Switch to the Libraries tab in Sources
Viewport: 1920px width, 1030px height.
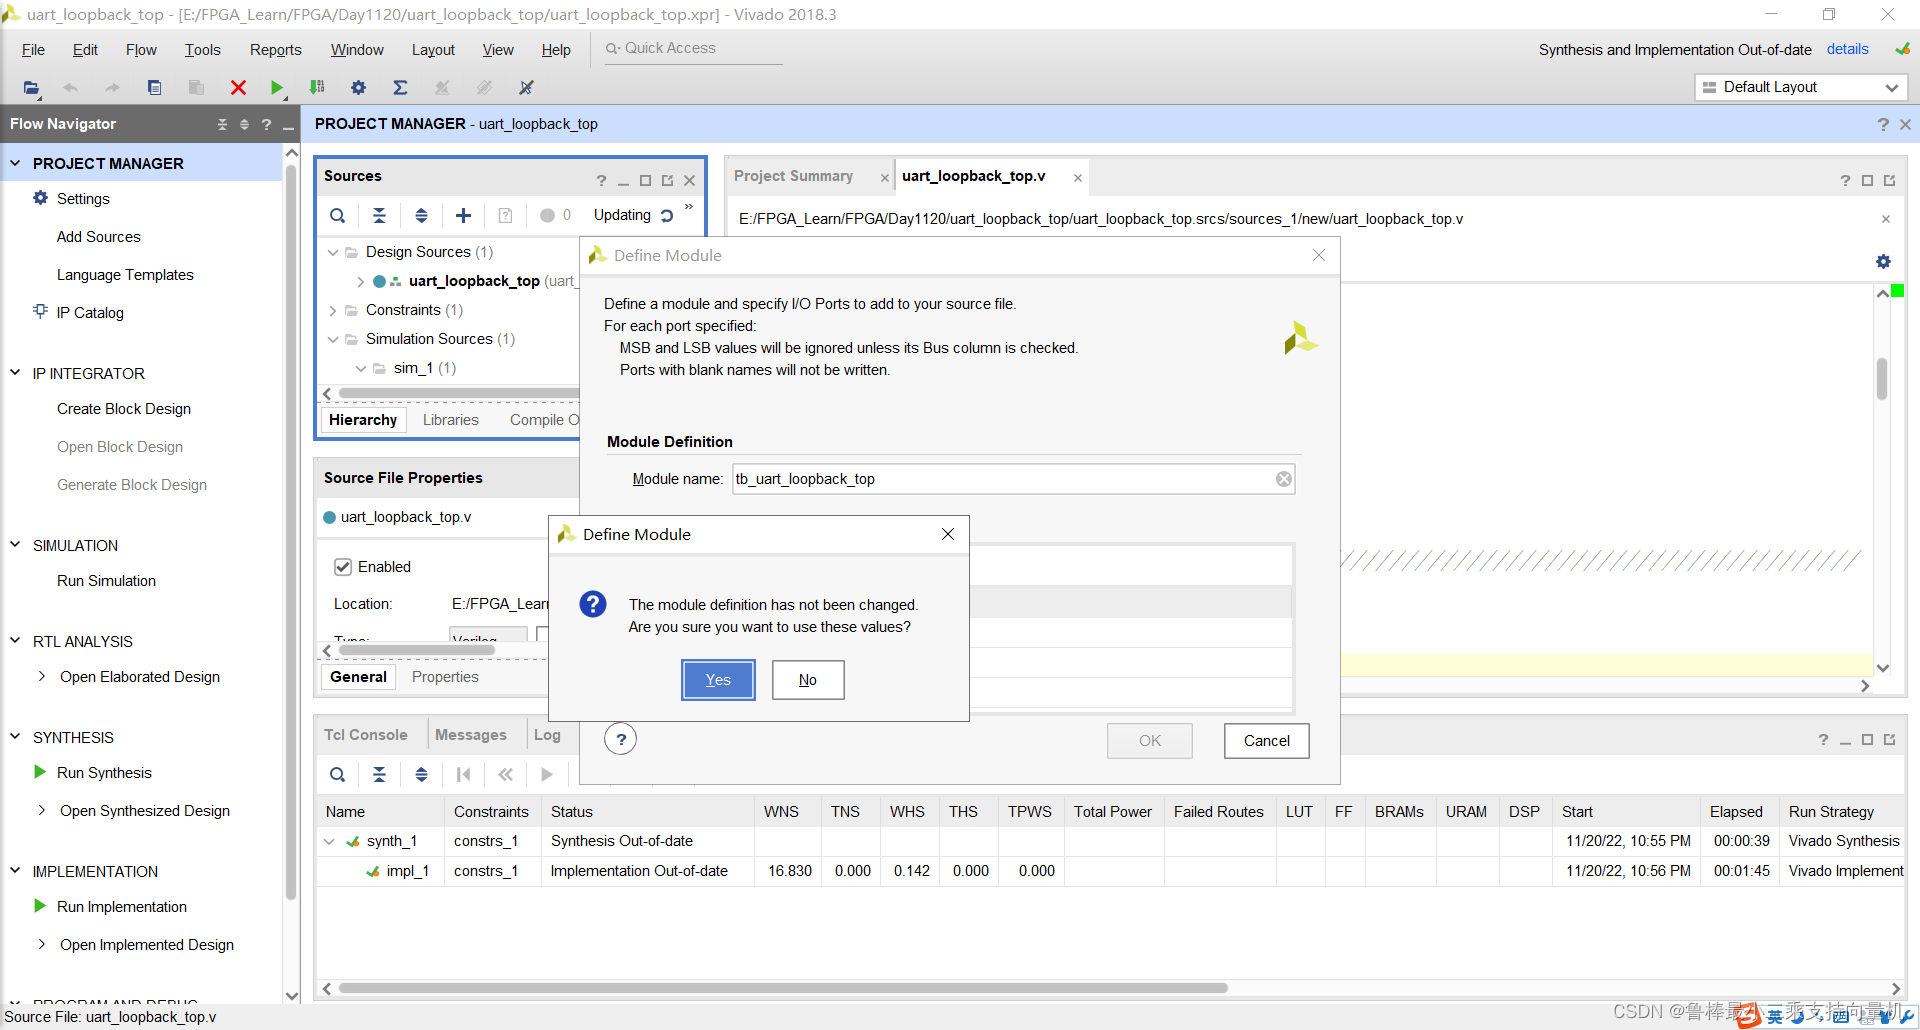(450, 420)
